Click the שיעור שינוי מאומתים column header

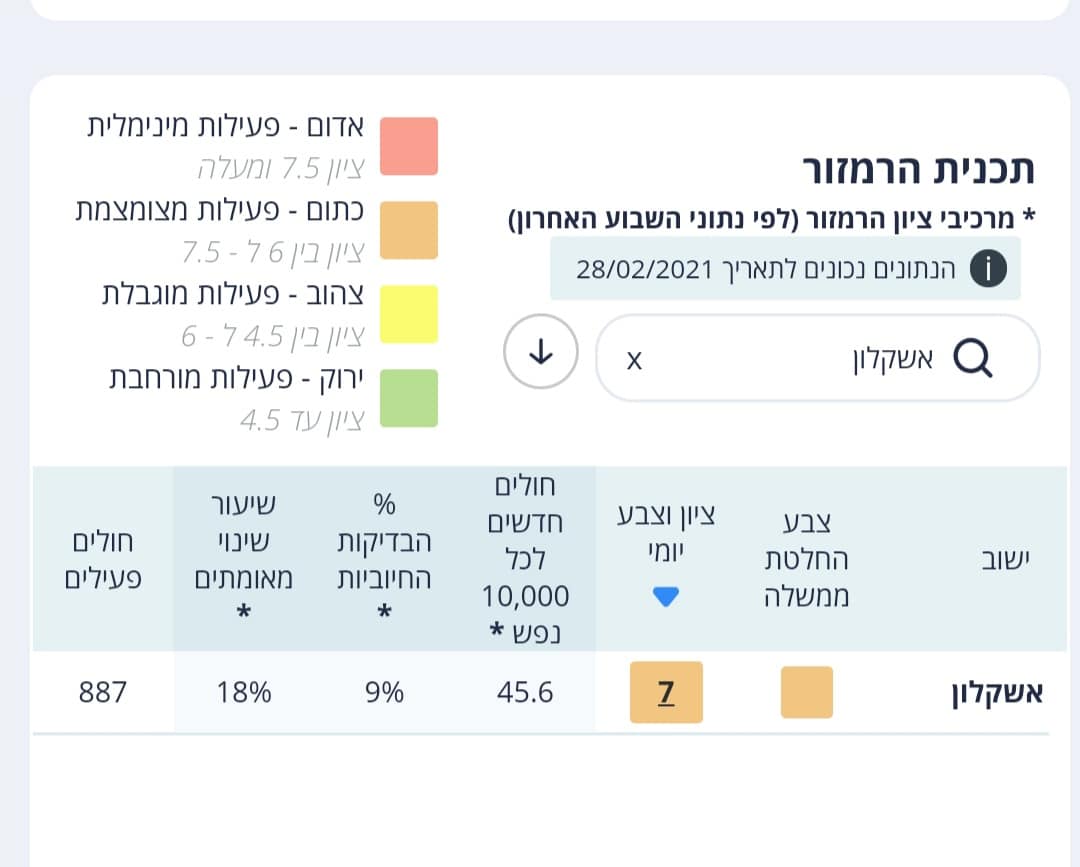click(x=243, y=559)
